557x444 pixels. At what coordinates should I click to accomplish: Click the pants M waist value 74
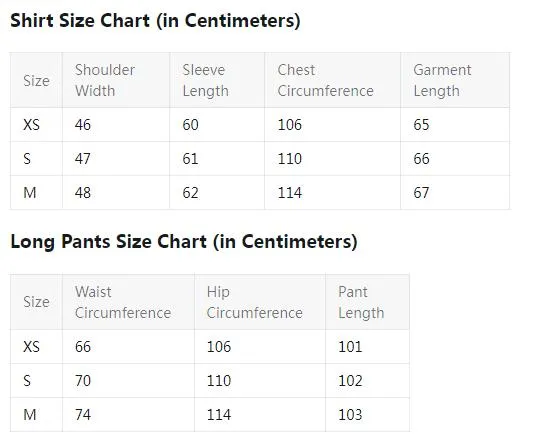(x=83, y=415)
